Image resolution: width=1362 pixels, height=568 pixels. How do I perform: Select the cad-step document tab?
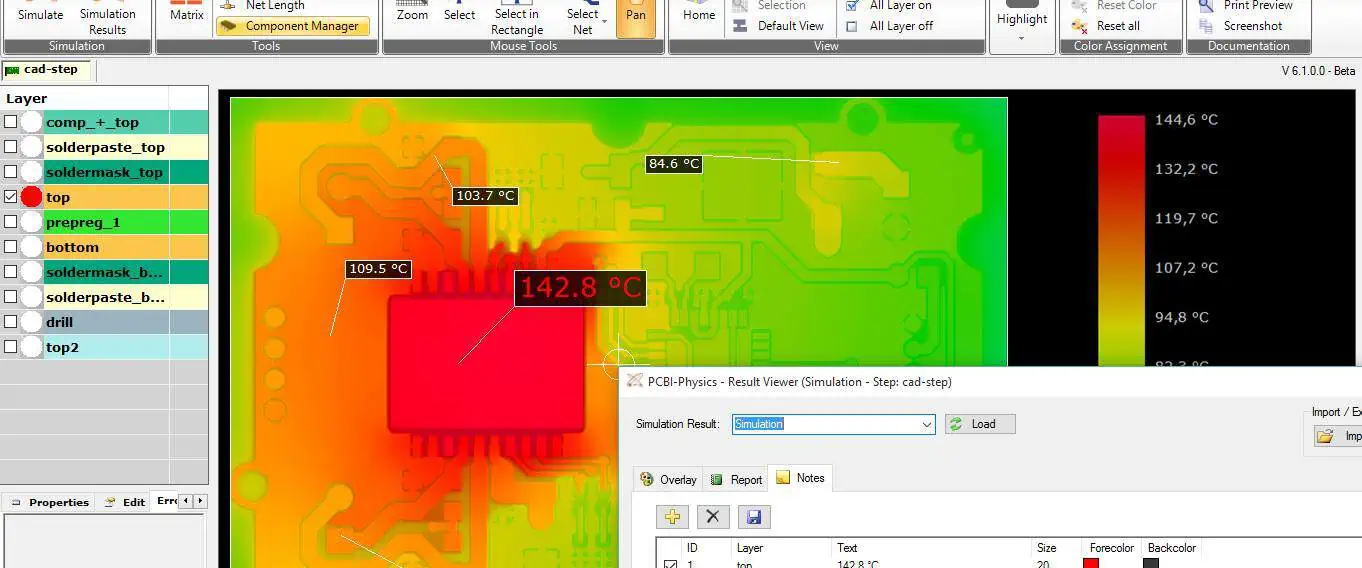tap(46, 70)
